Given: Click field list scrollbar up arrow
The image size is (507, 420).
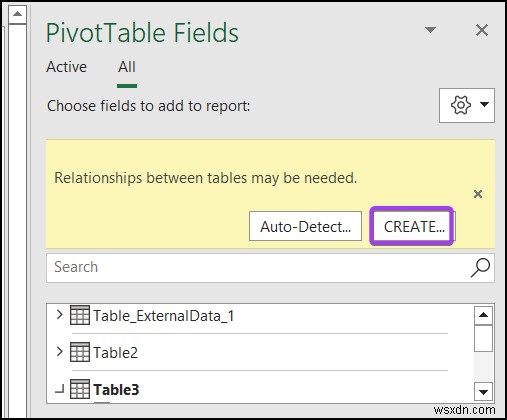Looking at the screenshot, I should [483, 315].
